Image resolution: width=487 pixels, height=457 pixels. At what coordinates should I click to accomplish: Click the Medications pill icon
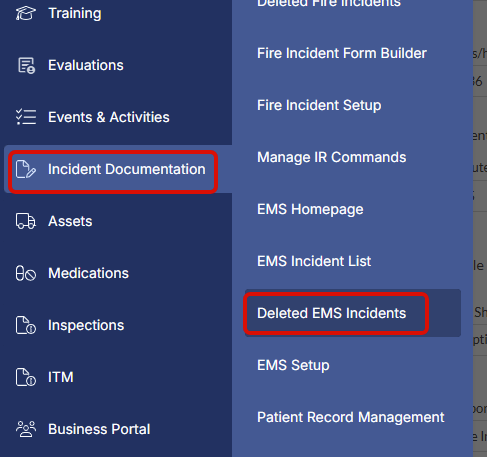pyautogui.click(x=26, y=273)
